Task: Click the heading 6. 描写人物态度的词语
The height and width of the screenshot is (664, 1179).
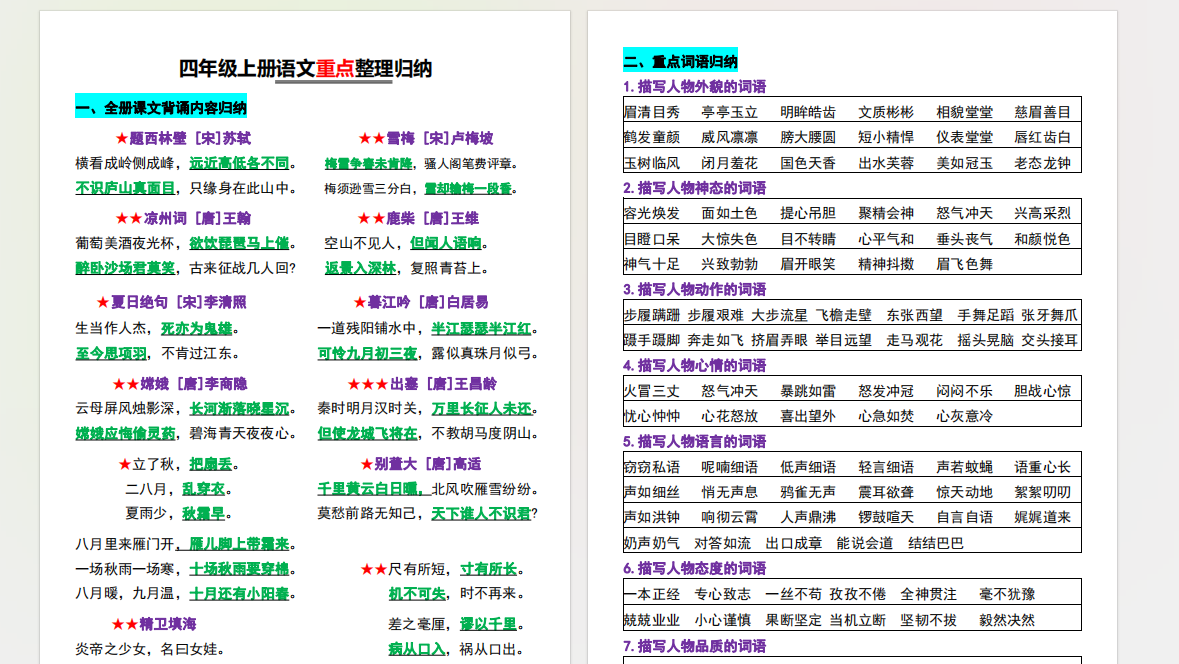Action: pyautogui.click(x=695, y=568)
